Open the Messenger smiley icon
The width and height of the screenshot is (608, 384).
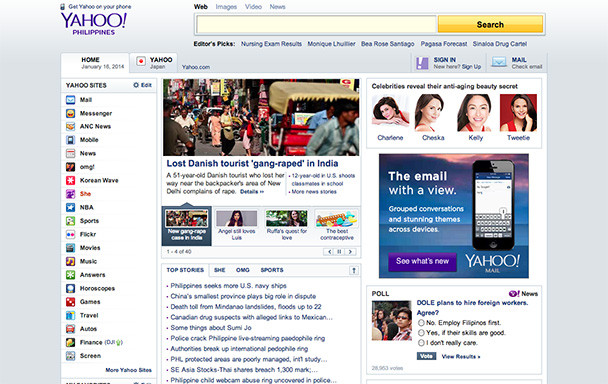pos(70,113)
